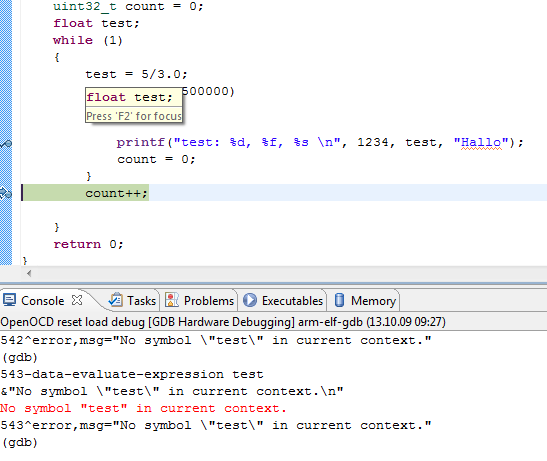
Task: Click instruction pointer arrow beside count++ line
Action: click(6, 193)
